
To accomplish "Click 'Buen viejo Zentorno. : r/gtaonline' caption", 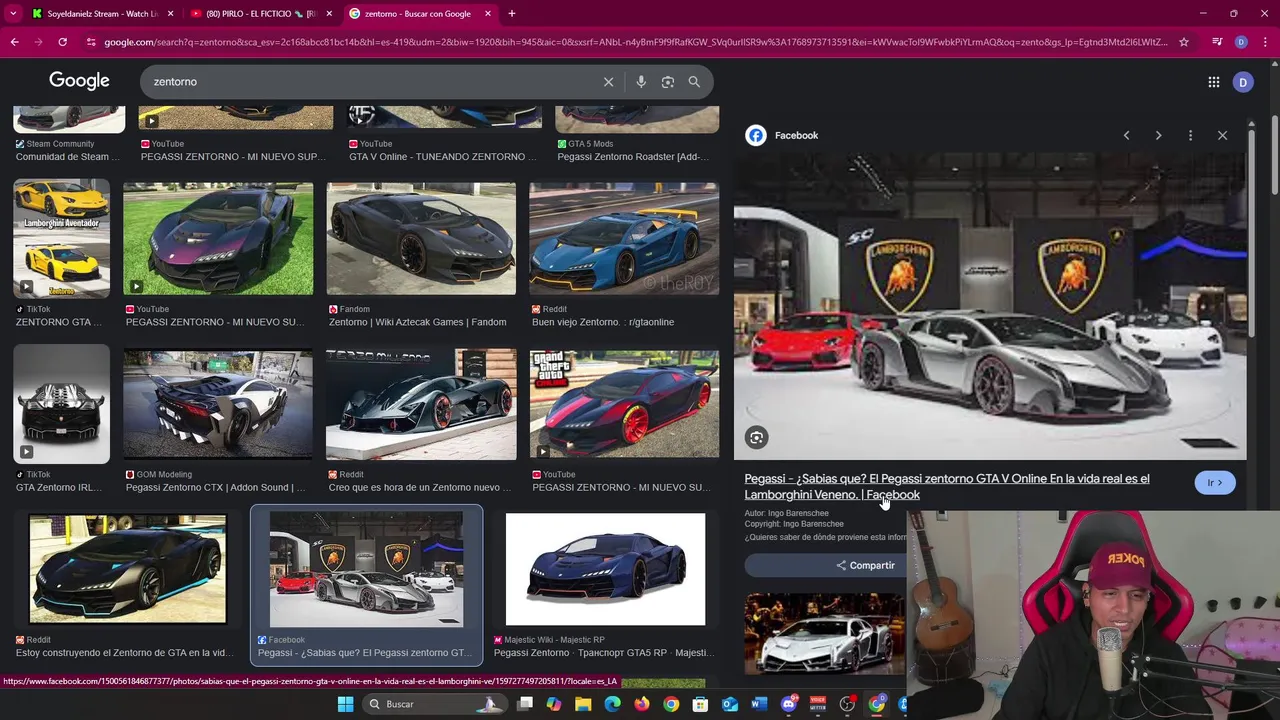I will click(603, 322).
